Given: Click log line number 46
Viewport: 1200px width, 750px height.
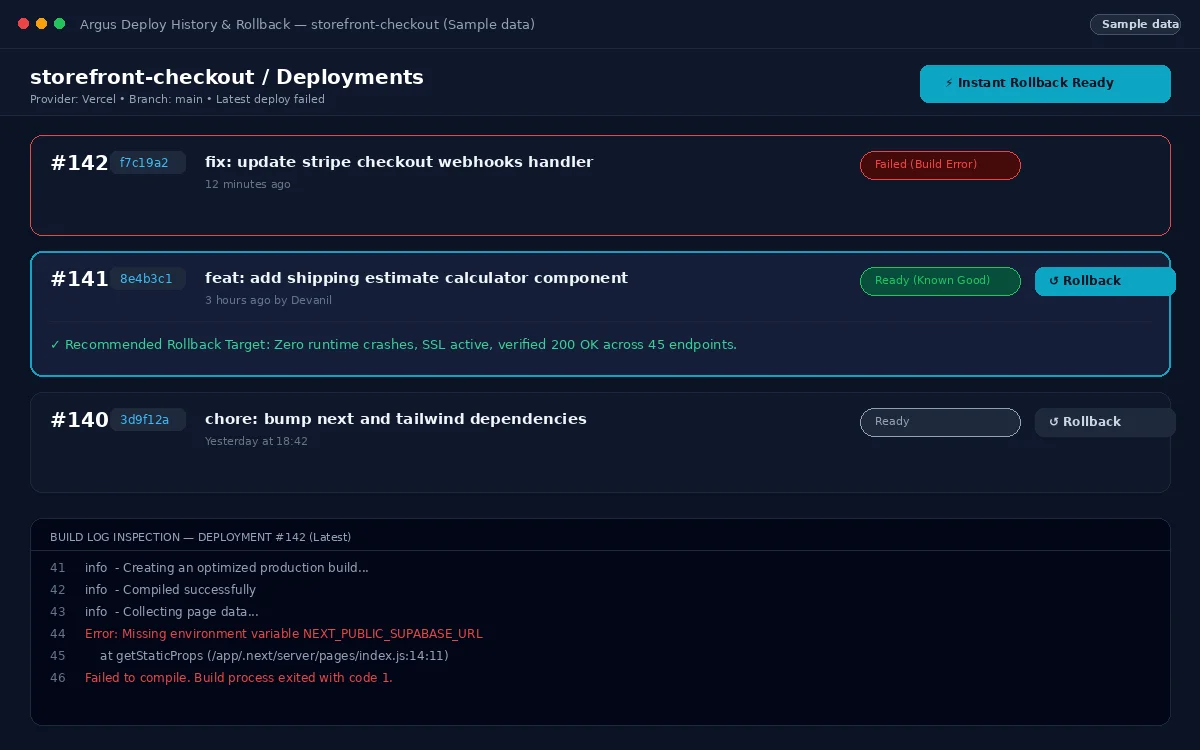Looking at the screenshot, I should [x=57, y=678].
